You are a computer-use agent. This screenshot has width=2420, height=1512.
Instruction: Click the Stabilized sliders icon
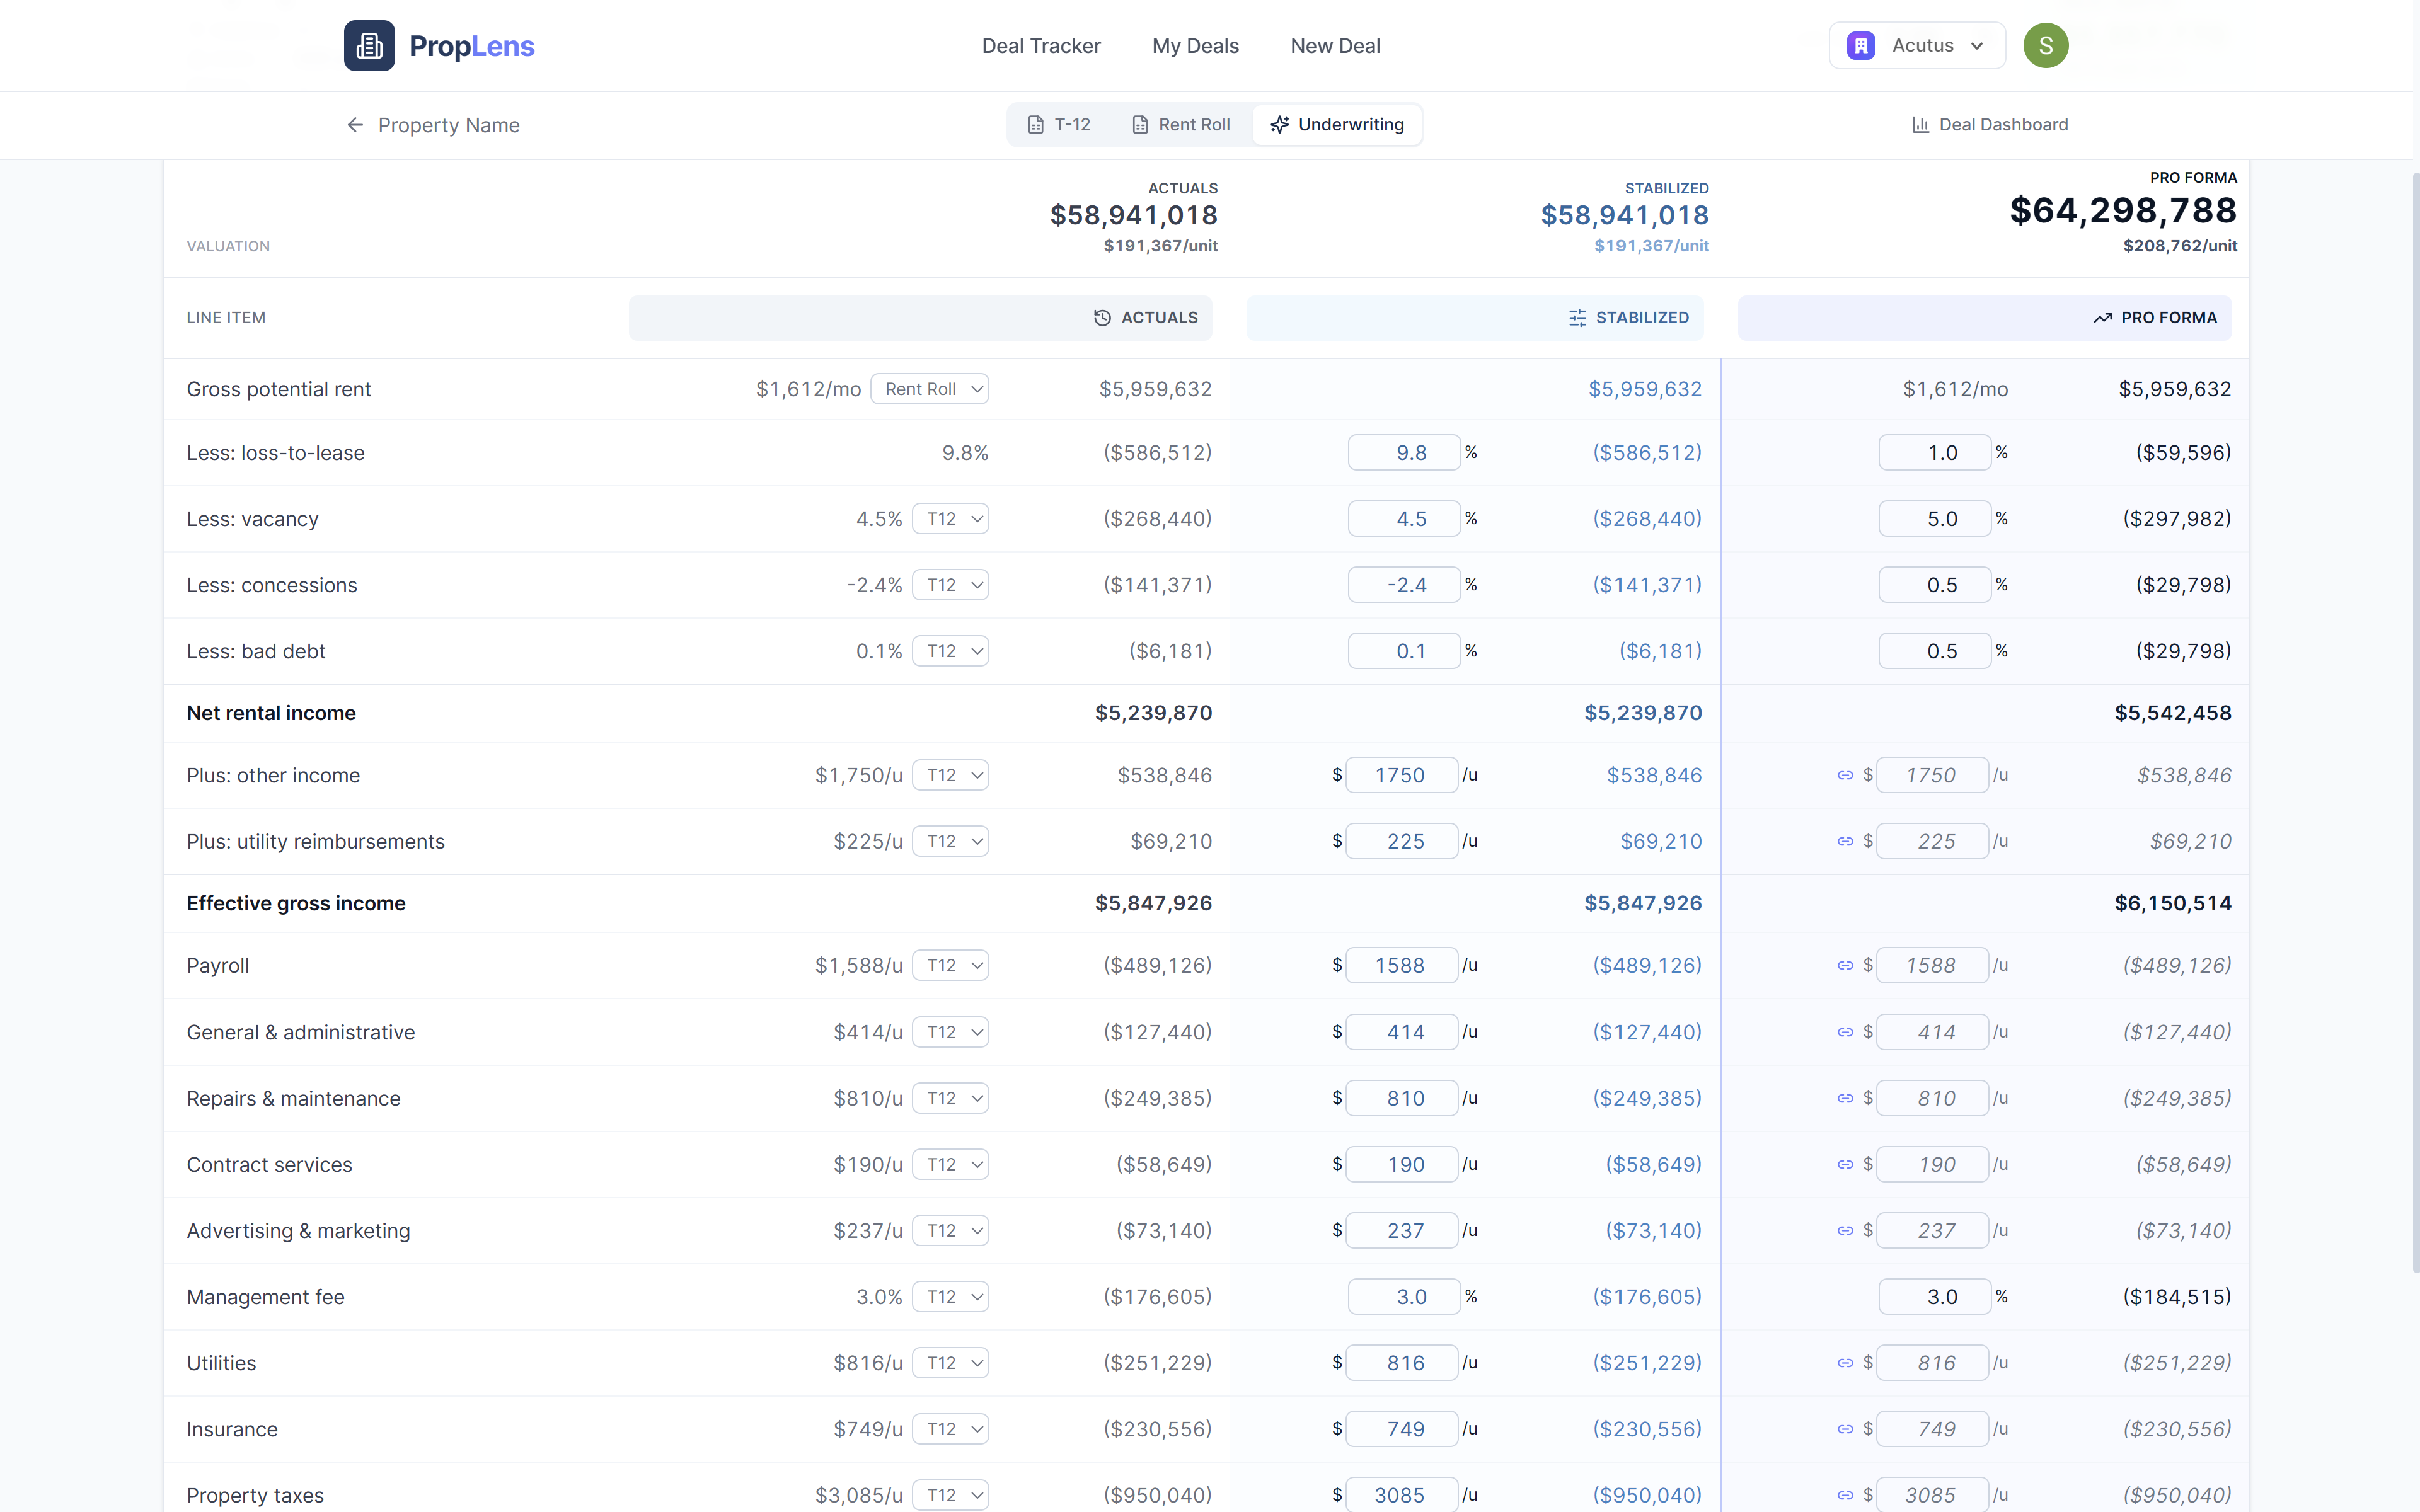(1577, 318)
